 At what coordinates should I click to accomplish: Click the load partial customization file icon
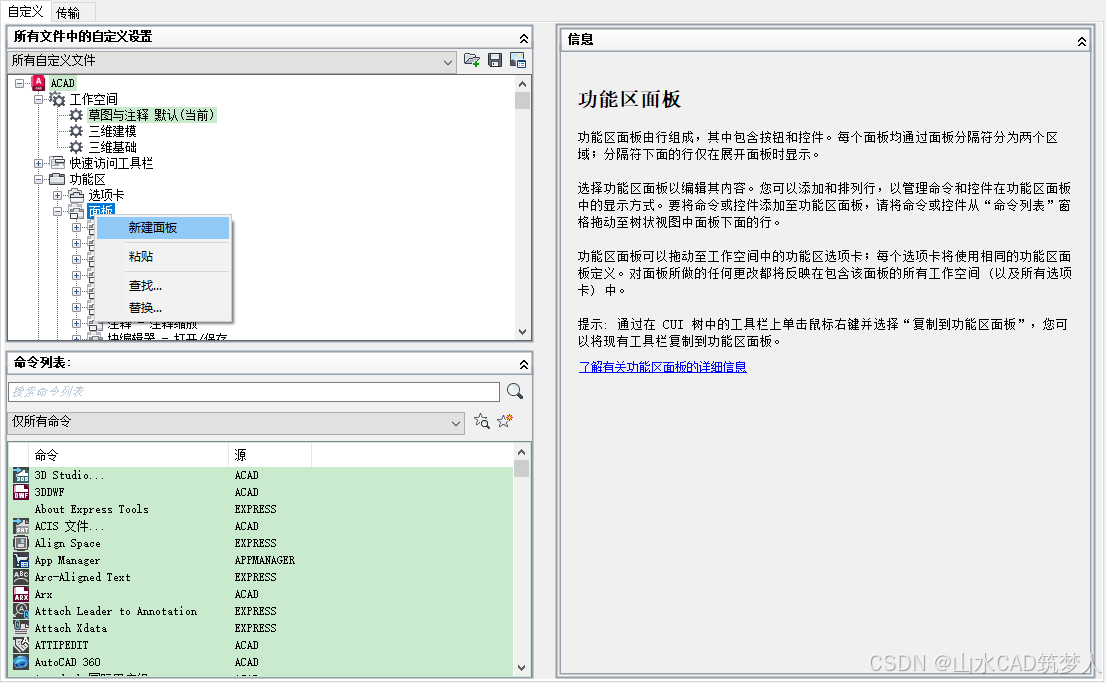[472, 60]
